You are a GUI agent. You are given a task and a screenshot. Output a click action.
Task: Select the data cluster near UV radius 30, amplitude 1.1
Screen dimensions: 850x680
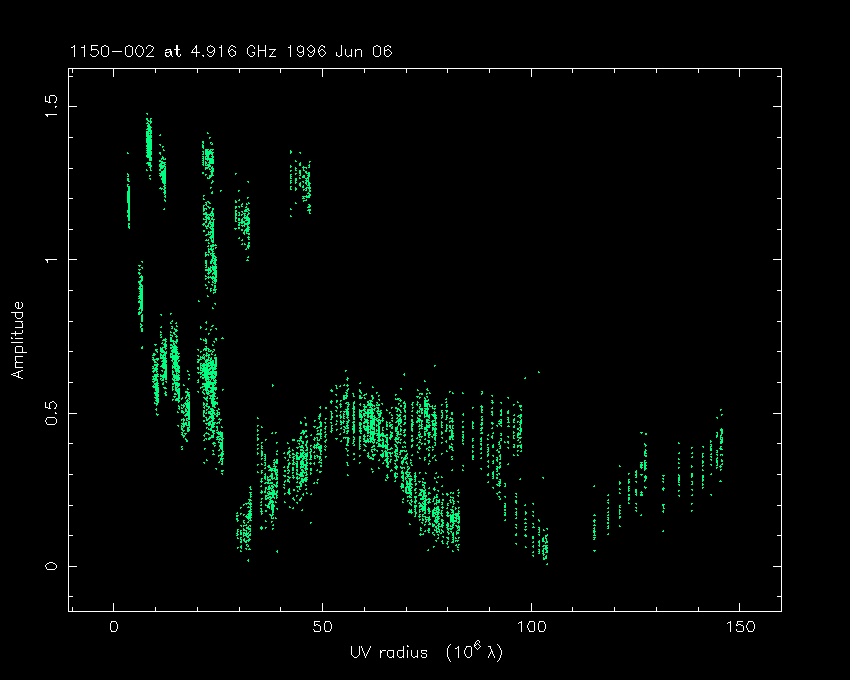[x=242, y=218]
